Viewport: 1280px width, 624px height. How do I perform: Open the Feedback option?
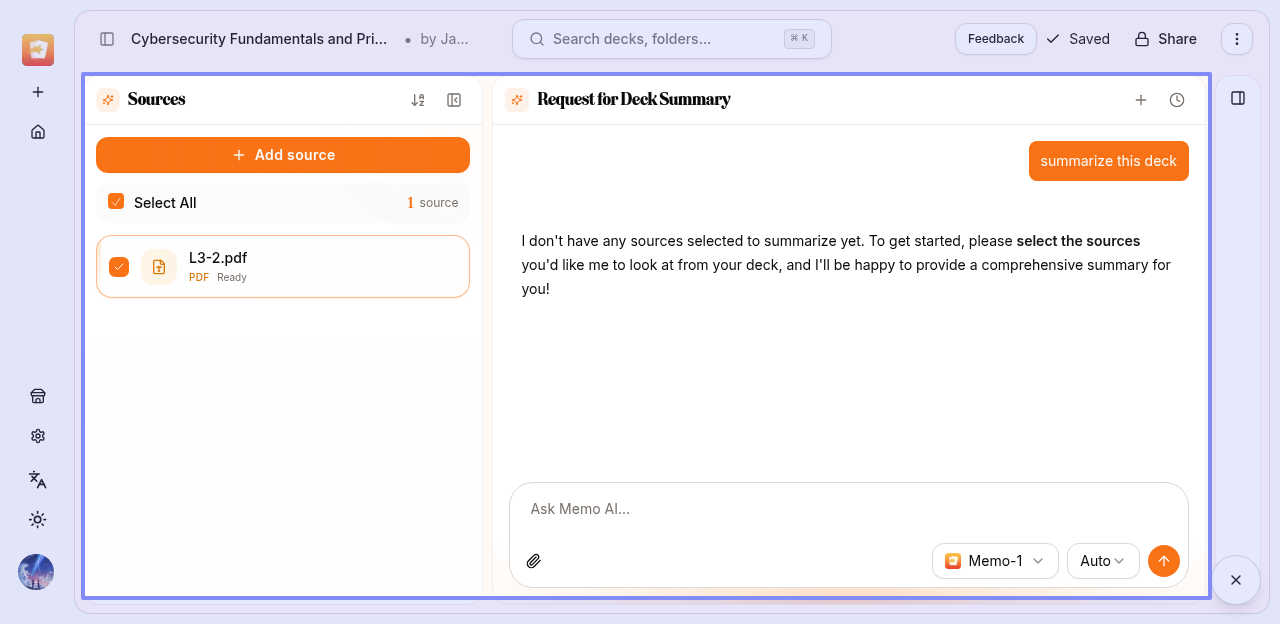(995, 39)
